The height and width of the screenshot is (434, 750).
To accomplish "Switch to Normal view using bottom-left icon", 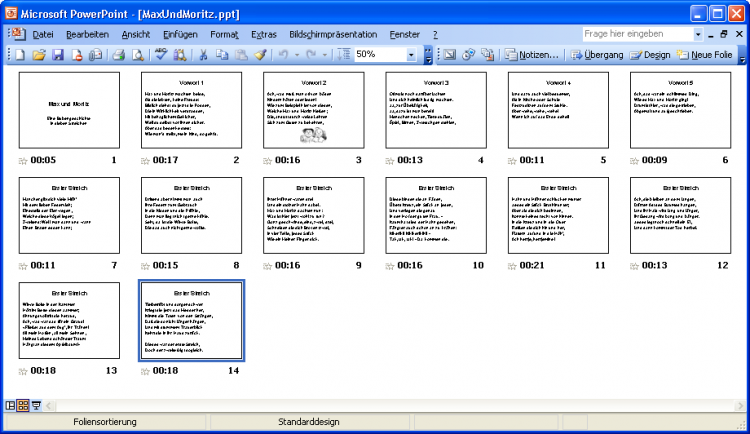I will (11, 405).
